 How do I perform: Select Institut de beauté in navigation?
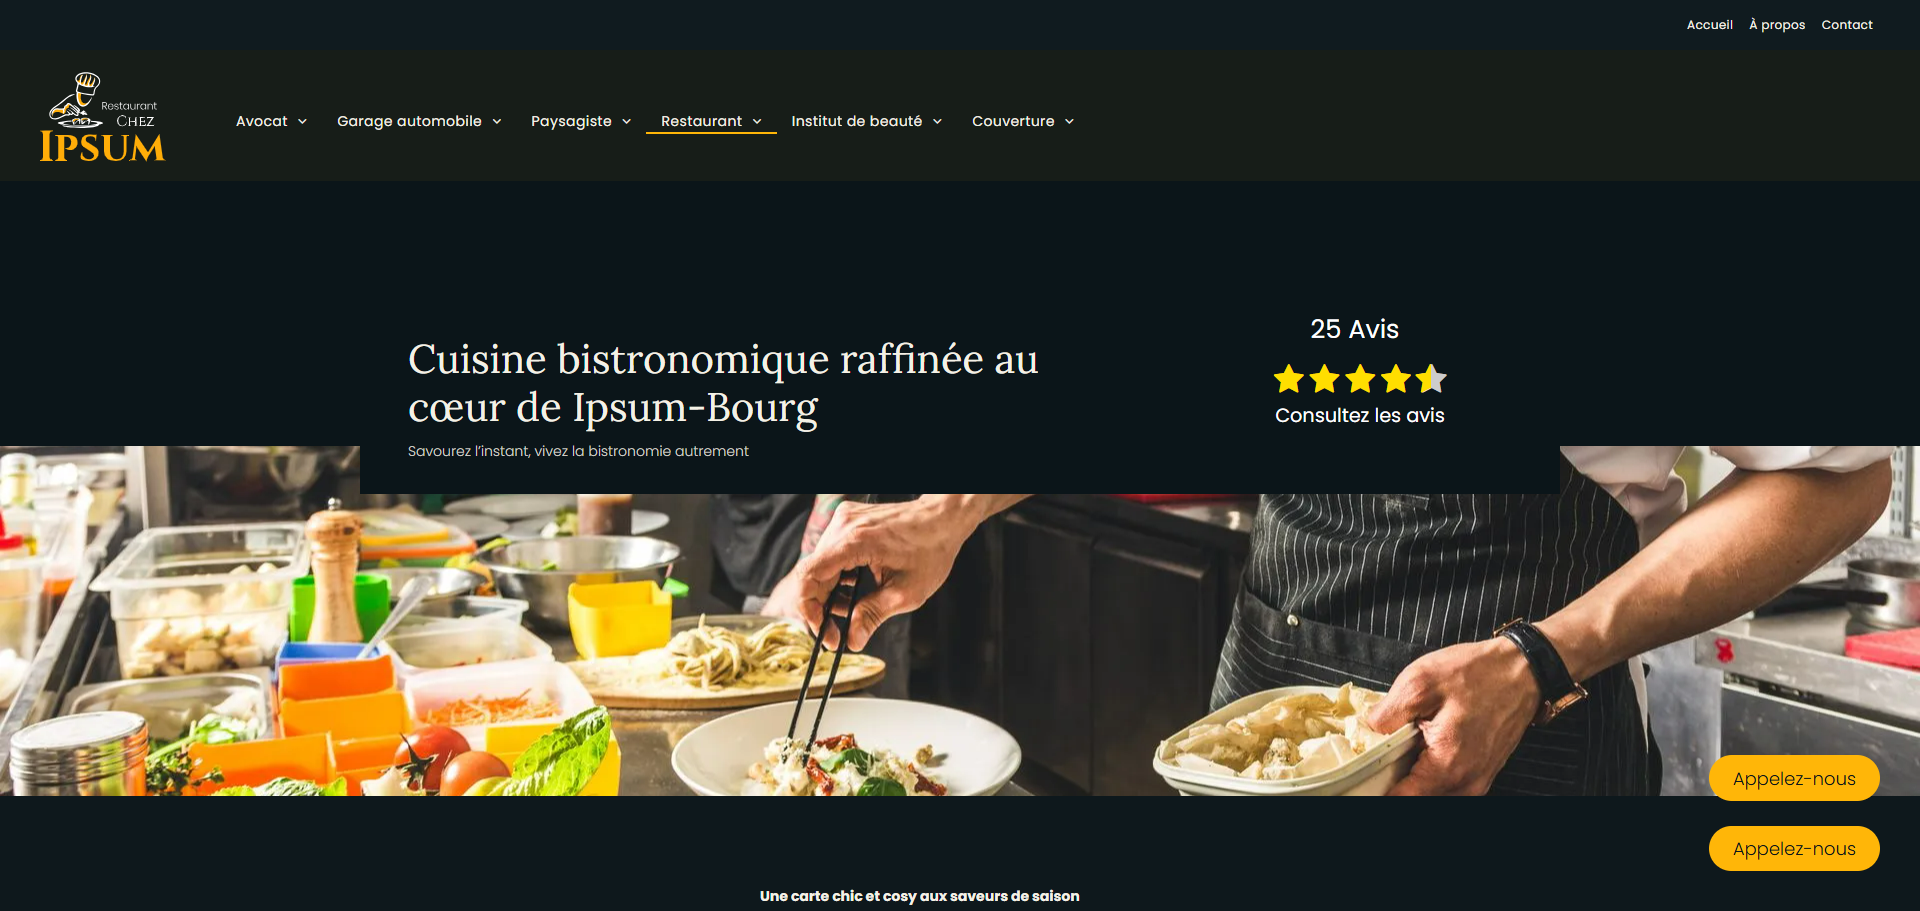click(x=856, y=121)
